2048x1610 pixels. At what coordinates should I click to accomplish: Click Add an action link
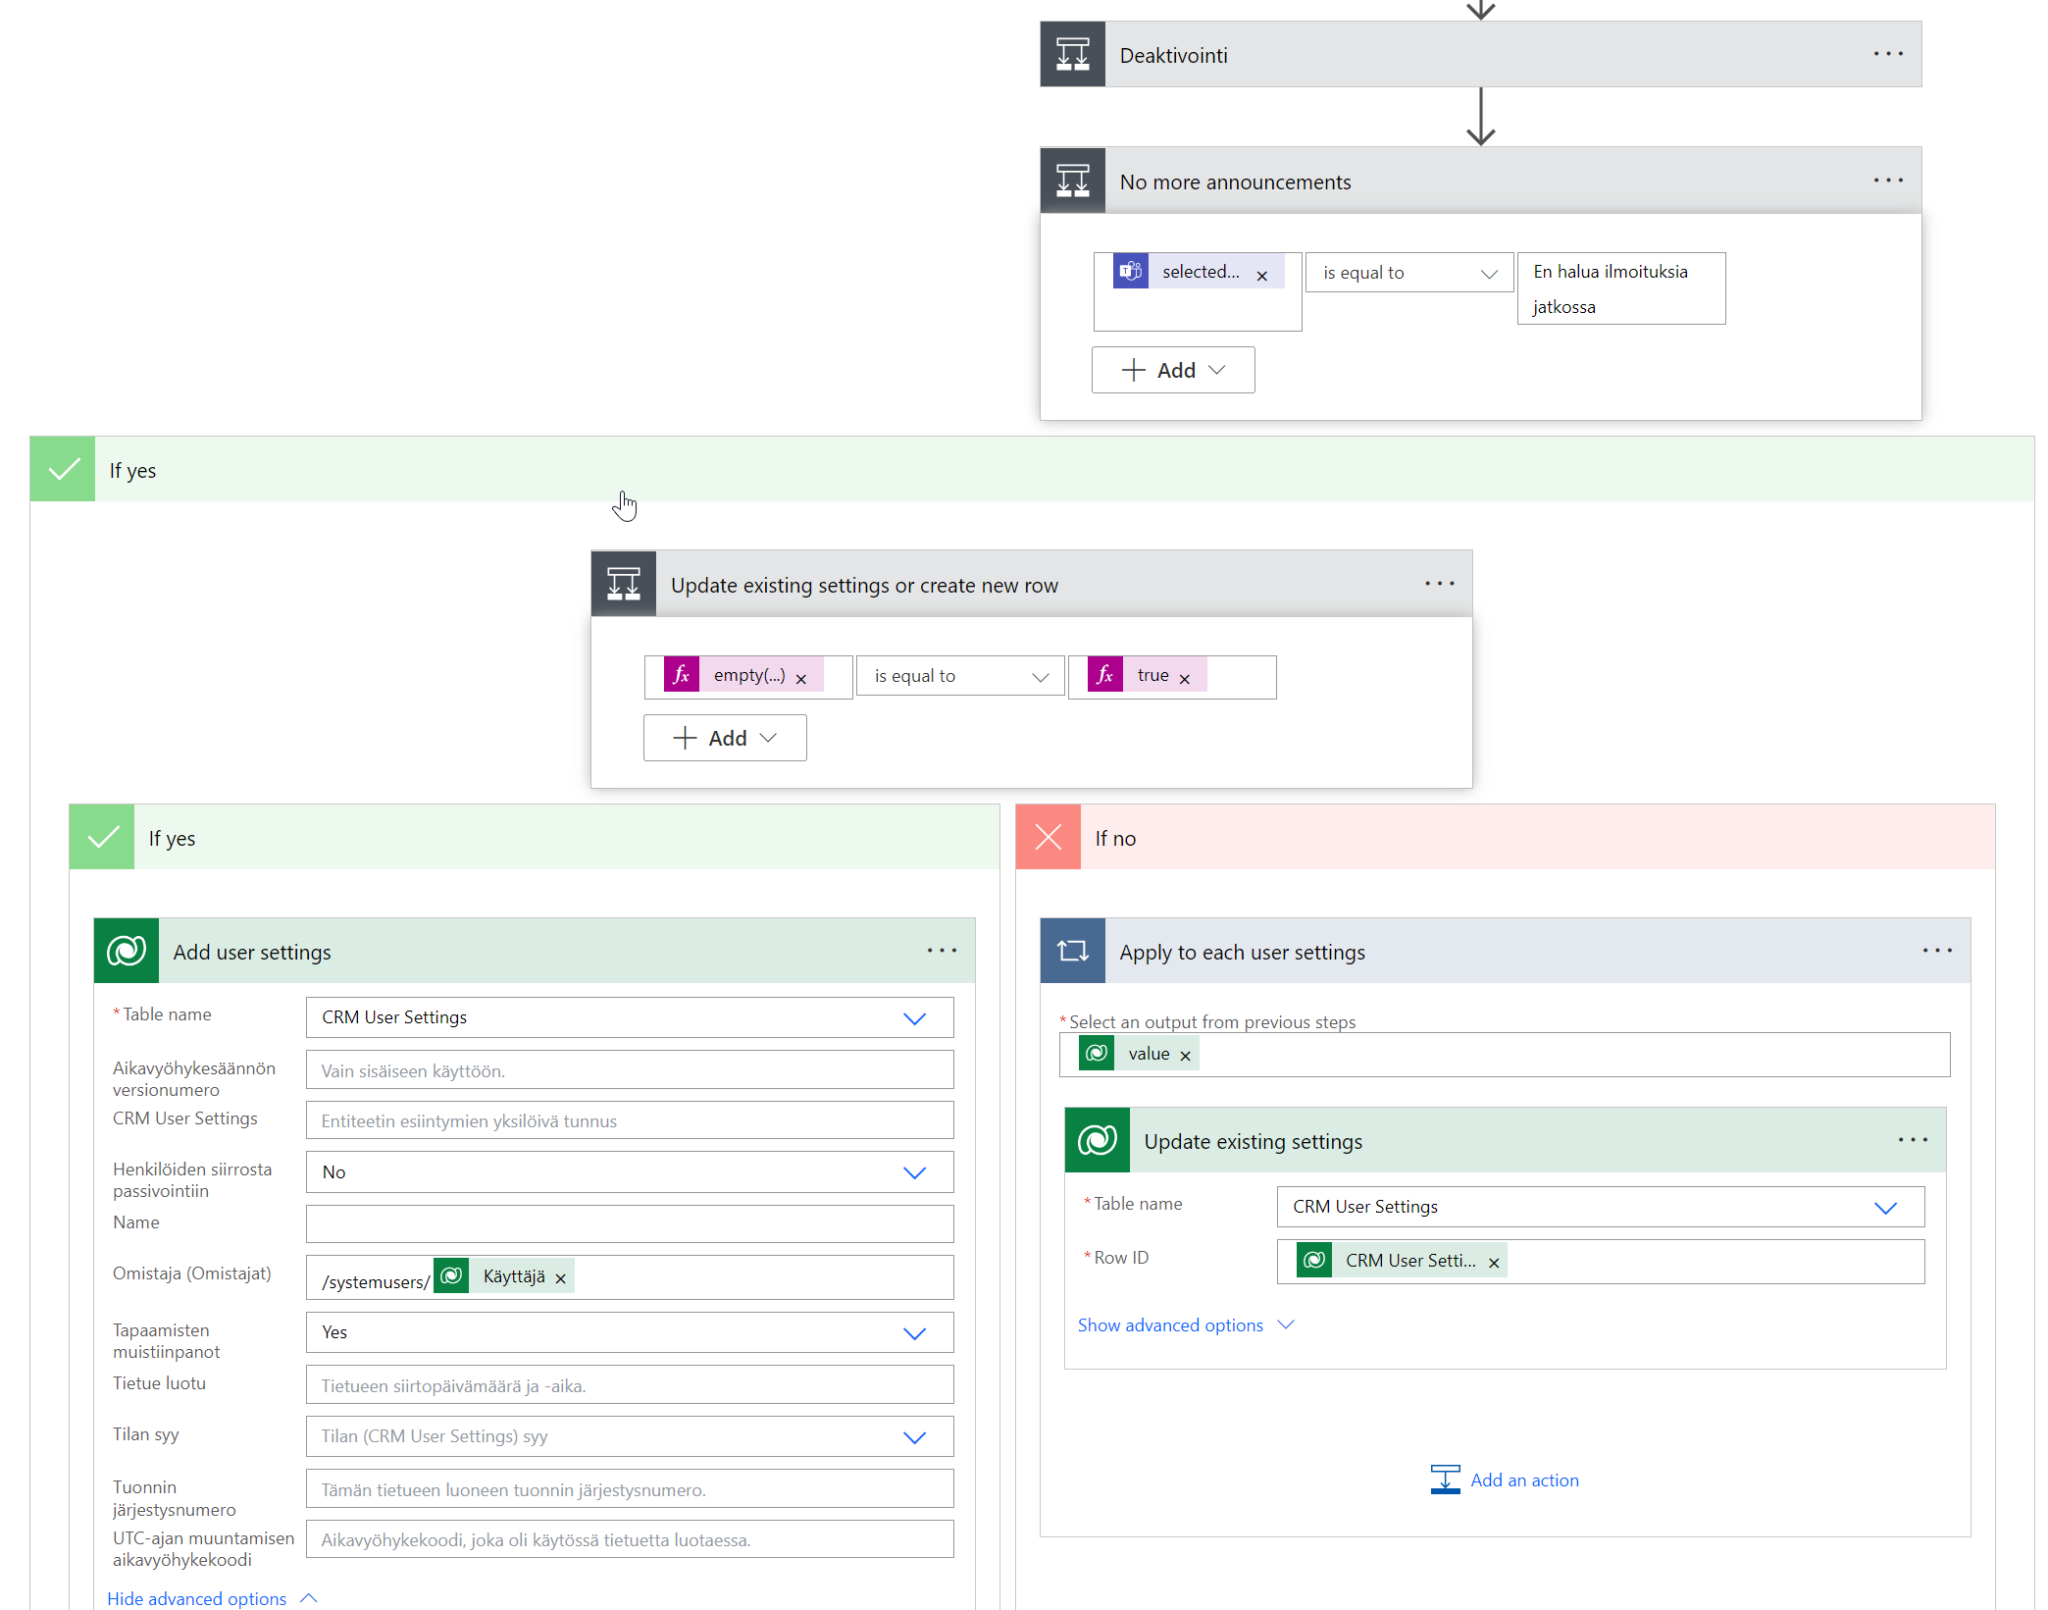(1504, 1480)
